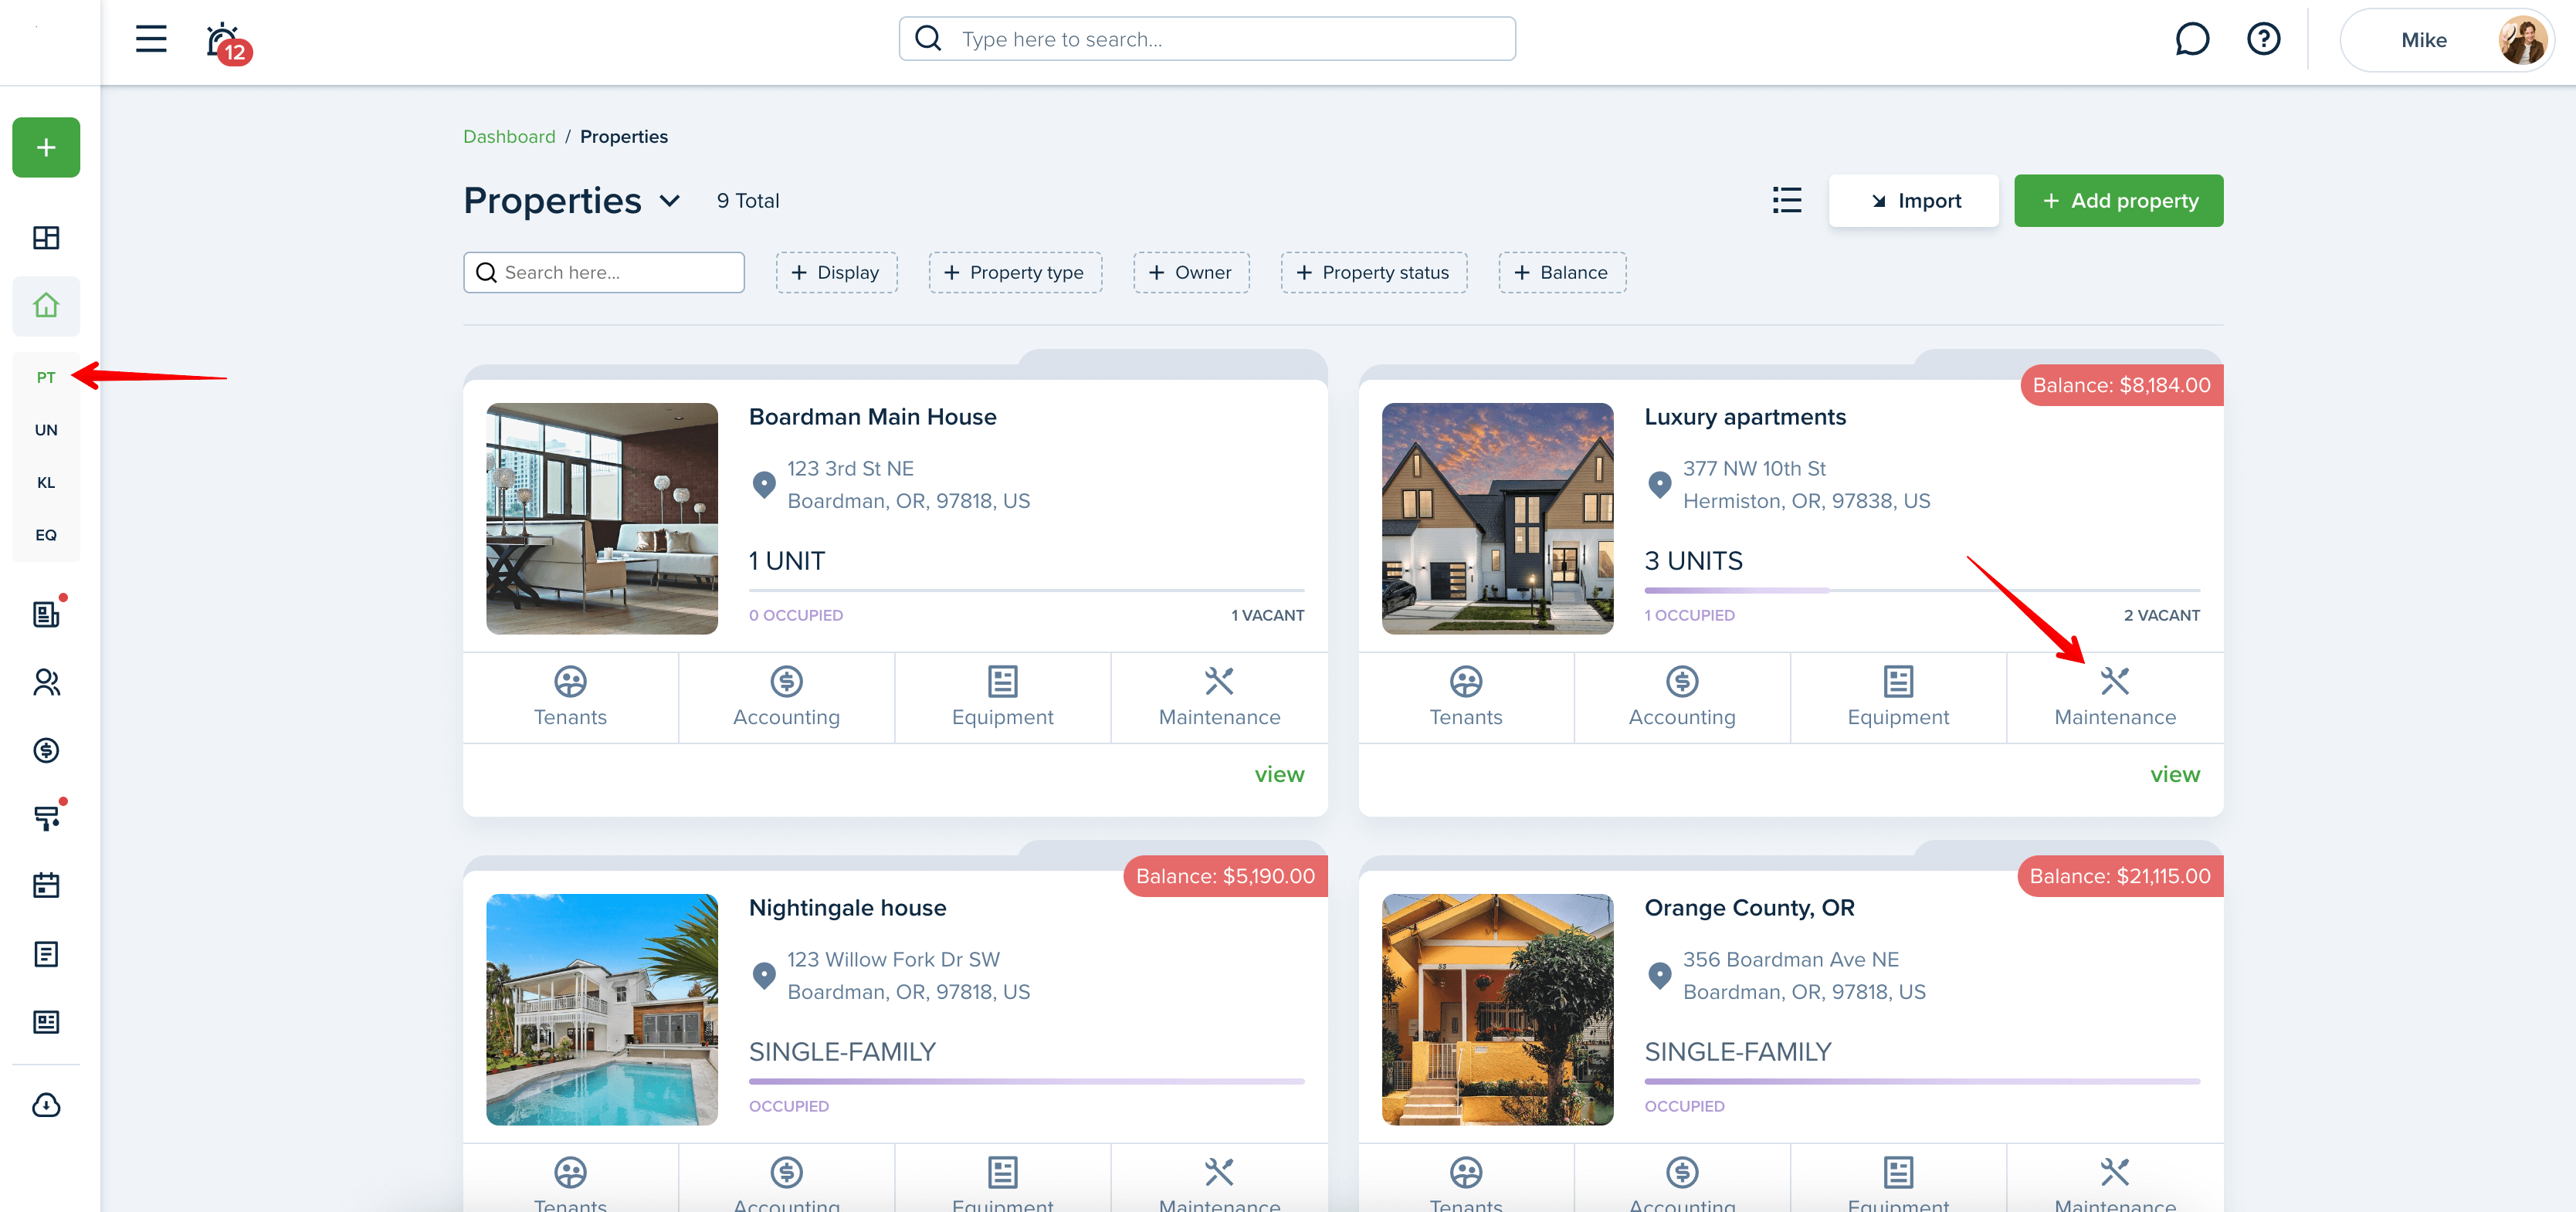The width and height of the screenshot is (2576, 1212).
Task: Open the contacts people icon in sidebar
Action: (x=46, y=682)
